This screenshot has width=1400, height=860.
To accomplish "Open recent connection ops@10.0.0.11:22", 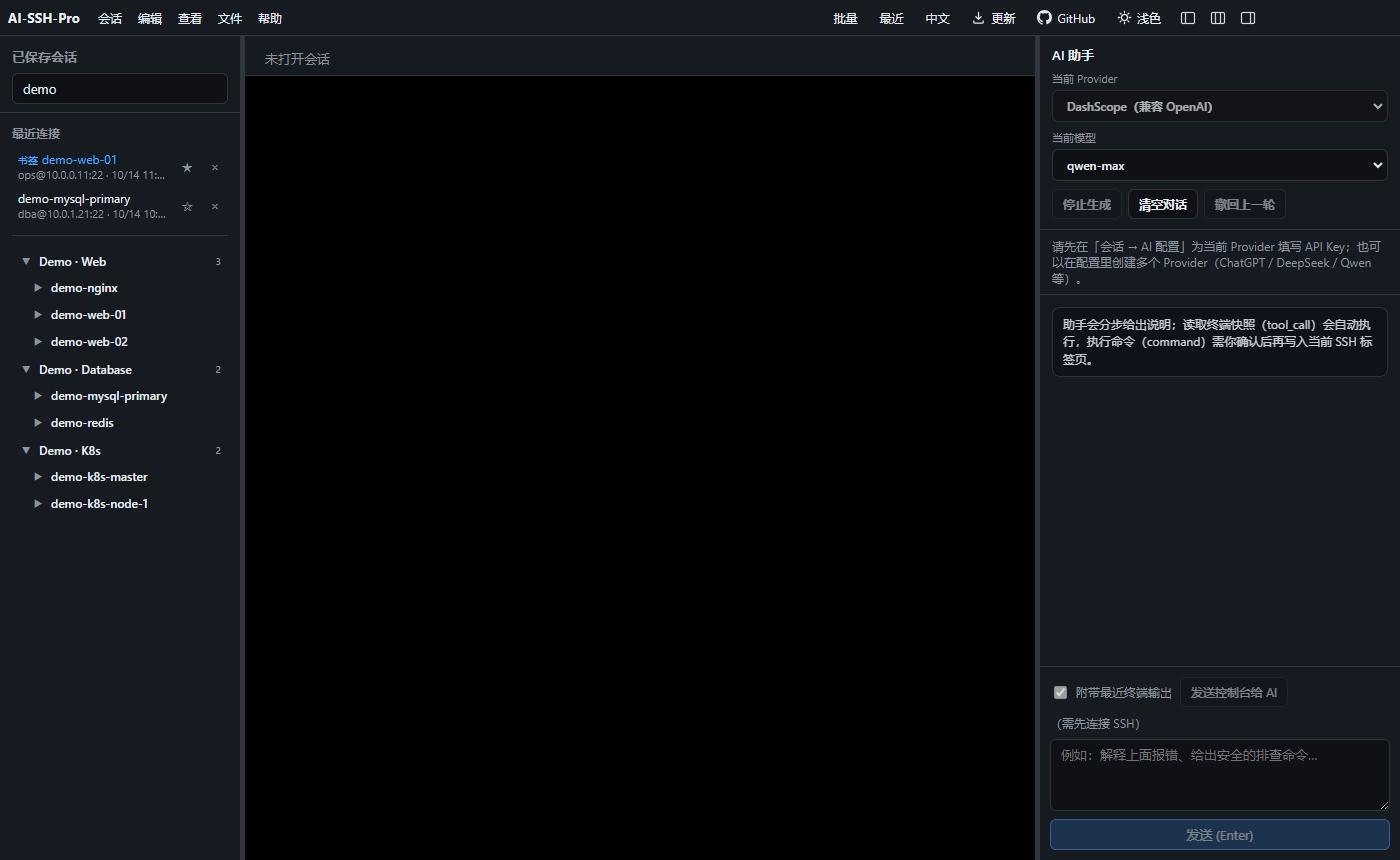I will 92,167.
